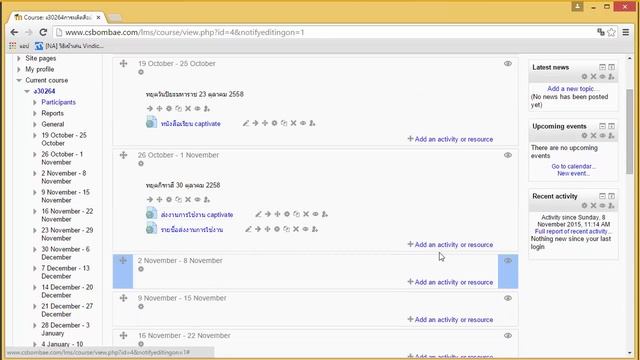Open settings gear for captivate resource in 19 October section
The height and width of the screenshot is (360, 640).
(274, 123)
